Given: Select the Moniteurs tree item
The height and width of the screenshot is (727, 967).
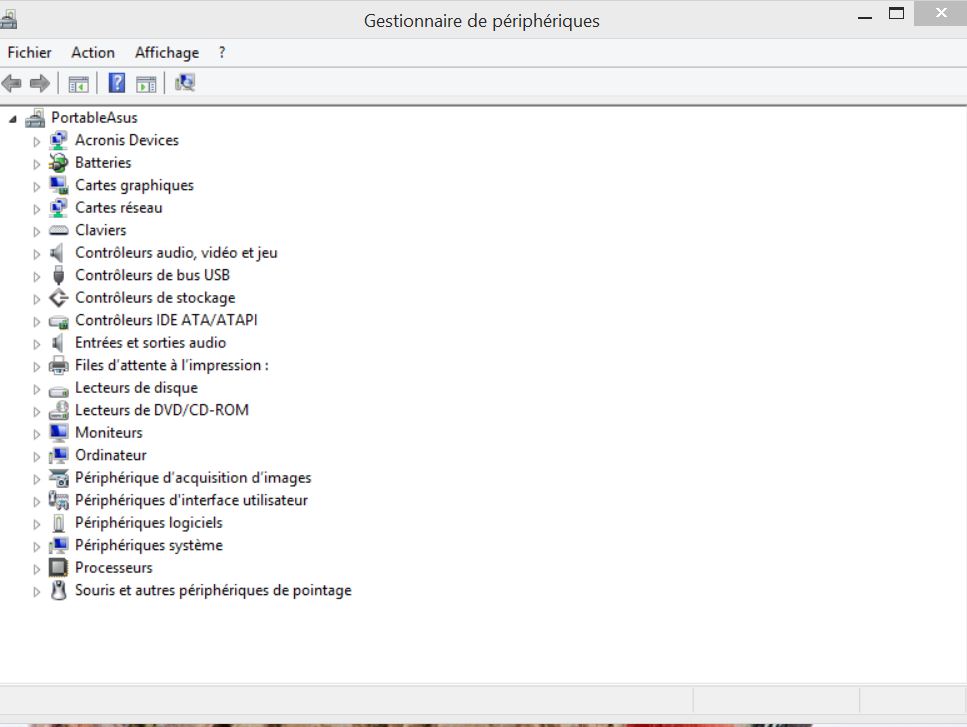Looking at the screenshot, I should coord(108,433).
